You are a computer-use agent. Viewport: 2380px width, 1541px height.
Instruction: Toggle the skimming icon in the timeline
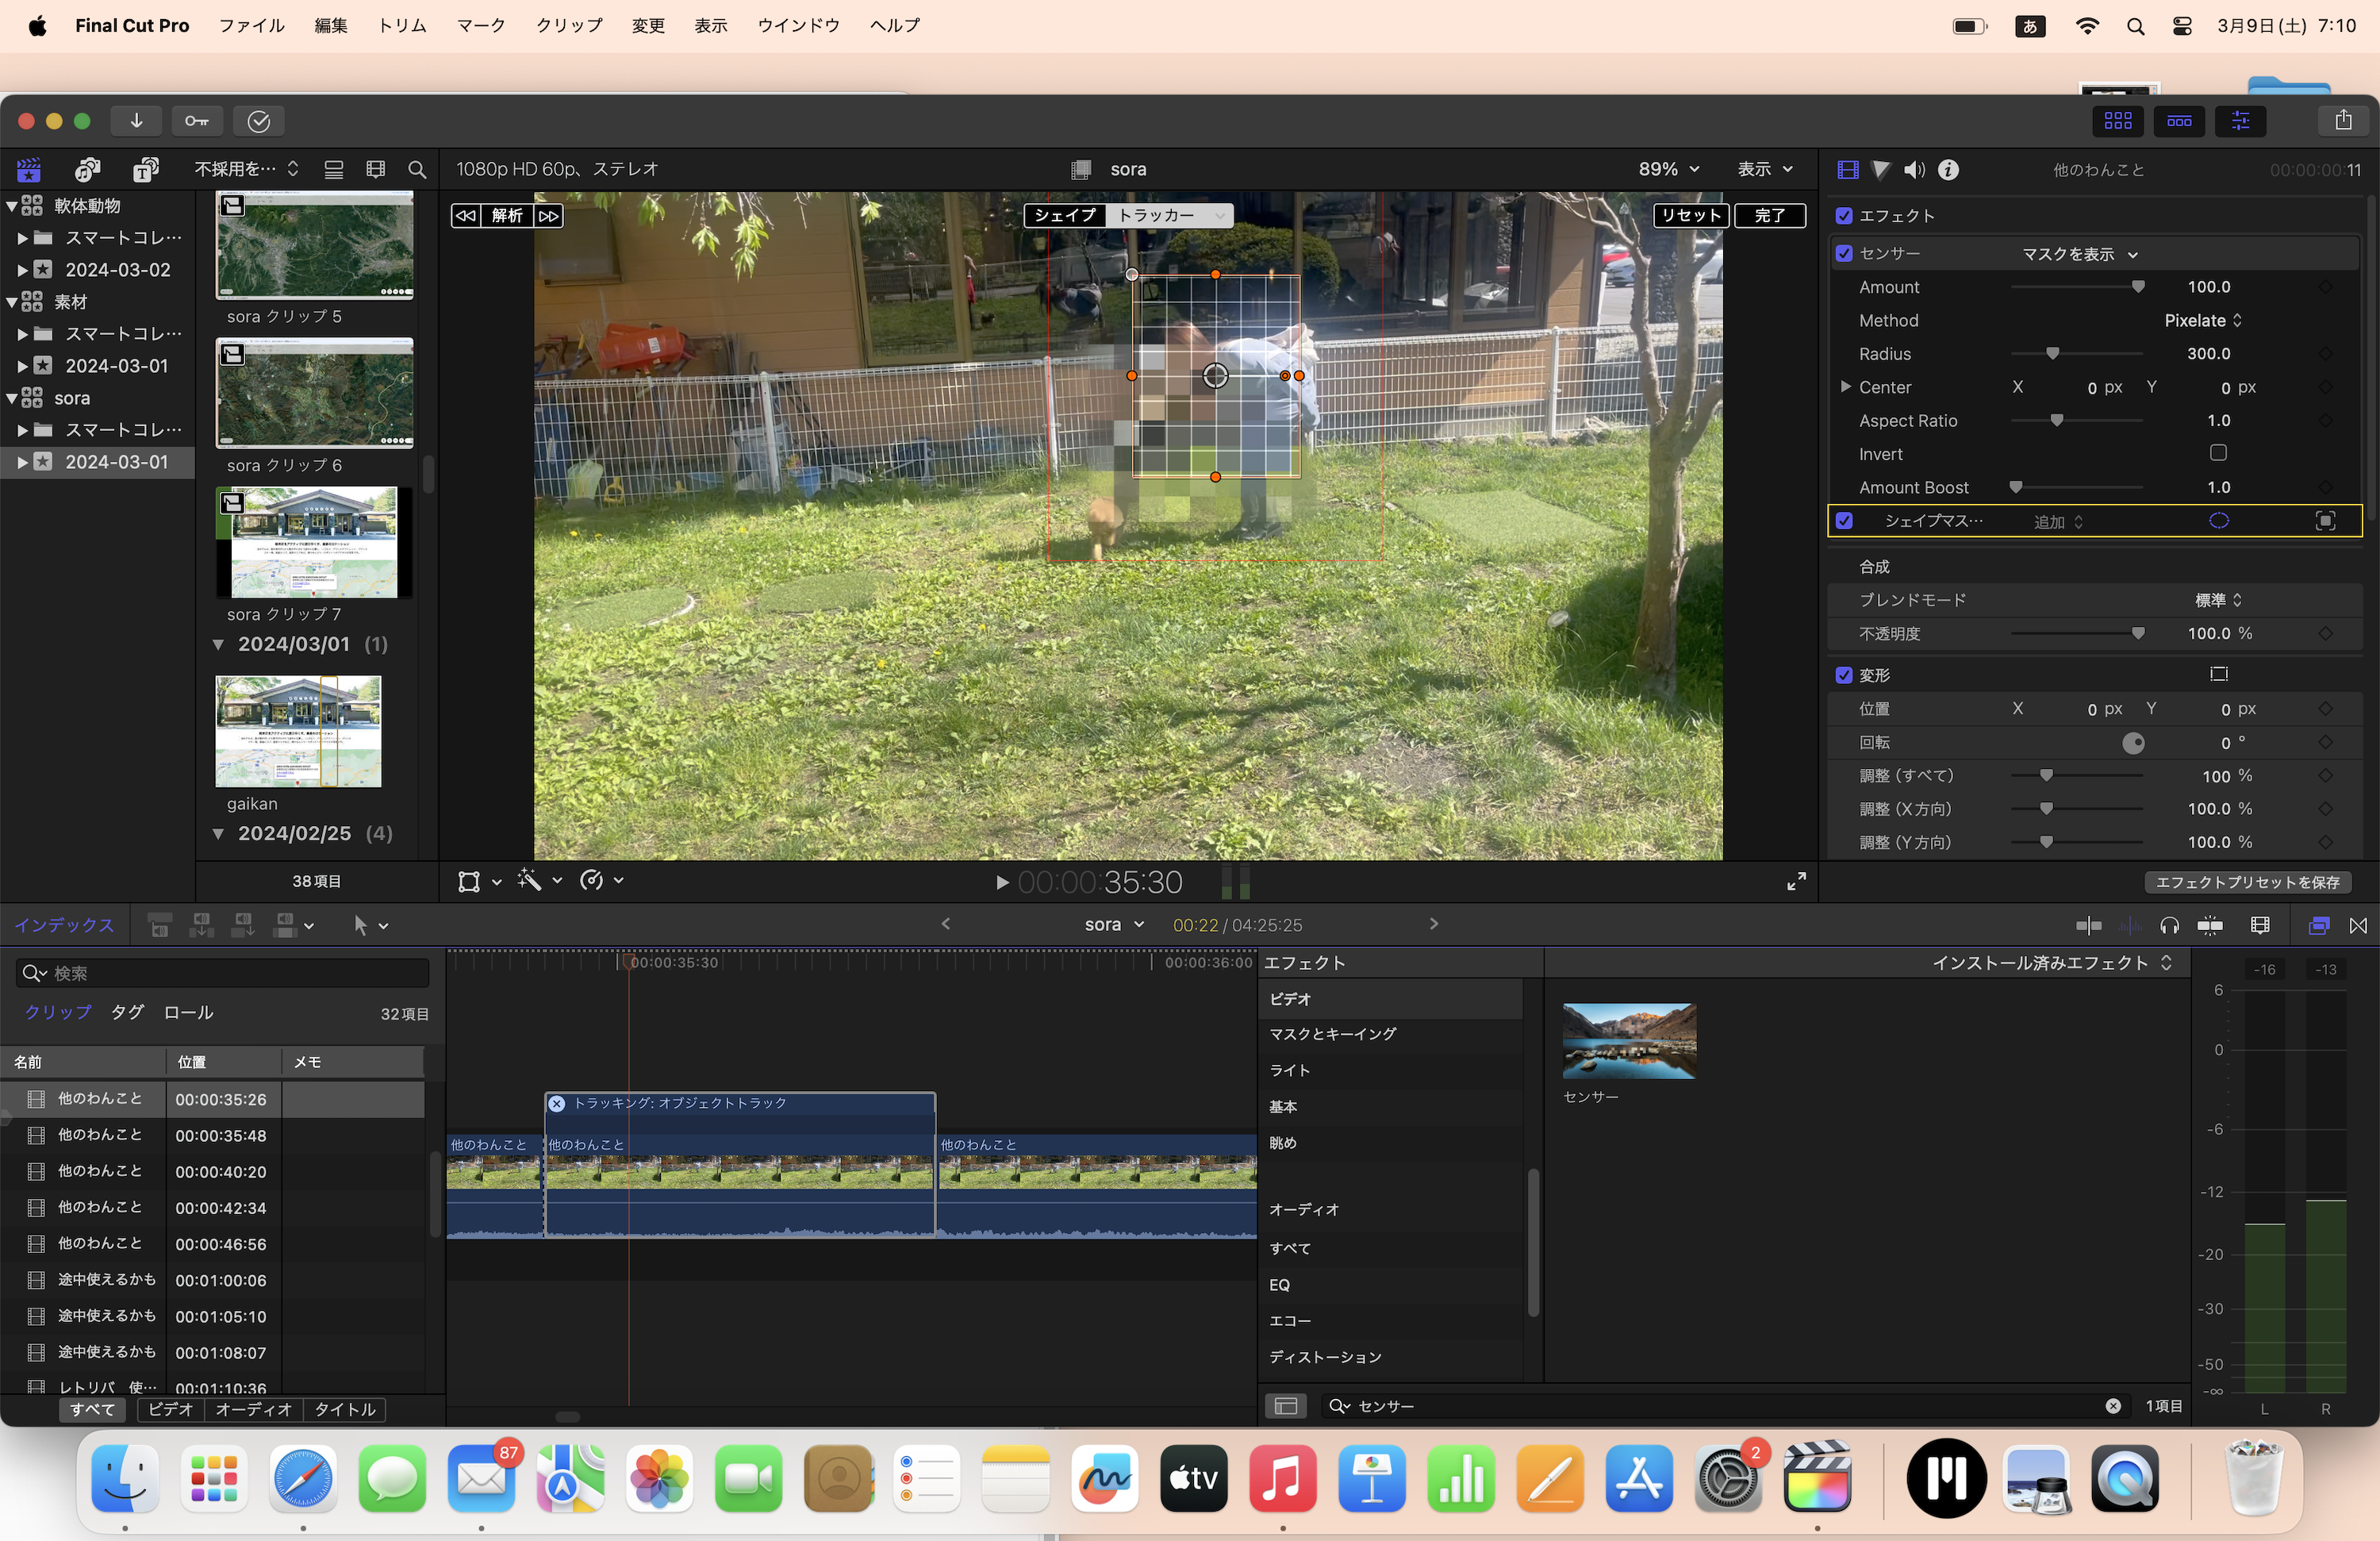click(x=2089, y=925)
